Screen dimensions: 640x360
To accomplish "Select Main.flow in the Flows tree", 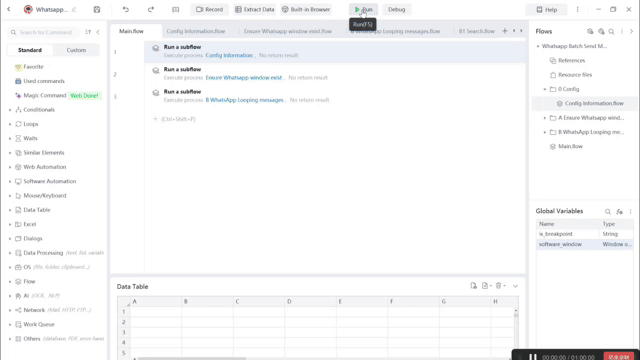I will 570,146.
